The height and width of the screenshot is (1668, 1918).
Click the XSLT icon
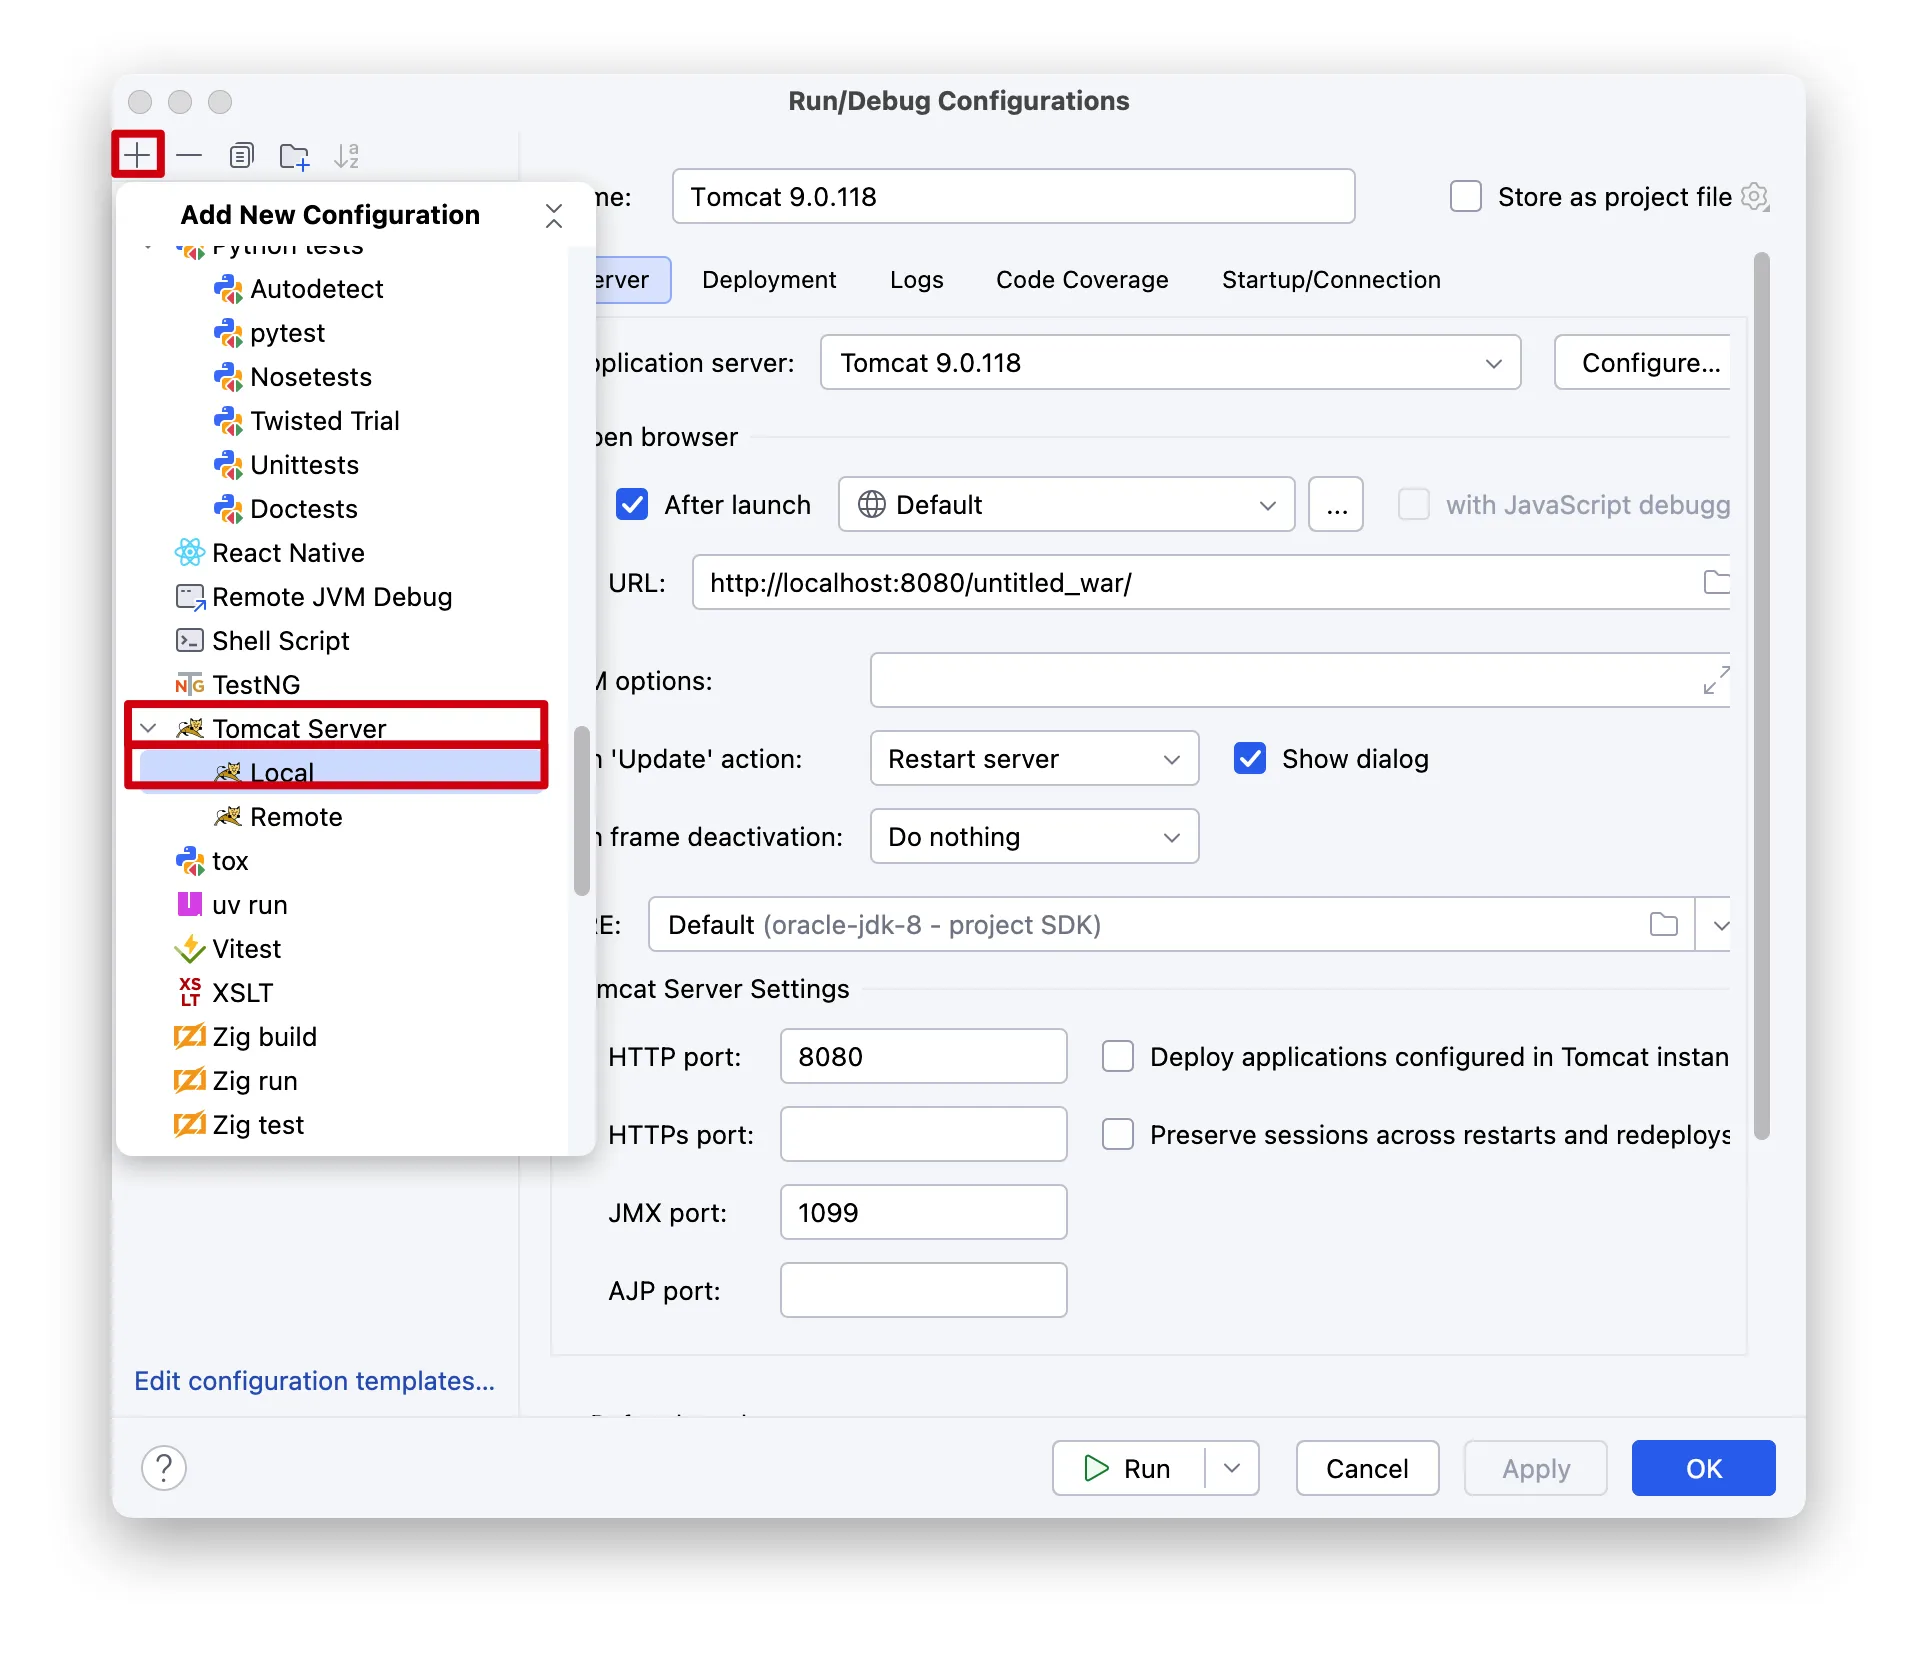point(190,992)
